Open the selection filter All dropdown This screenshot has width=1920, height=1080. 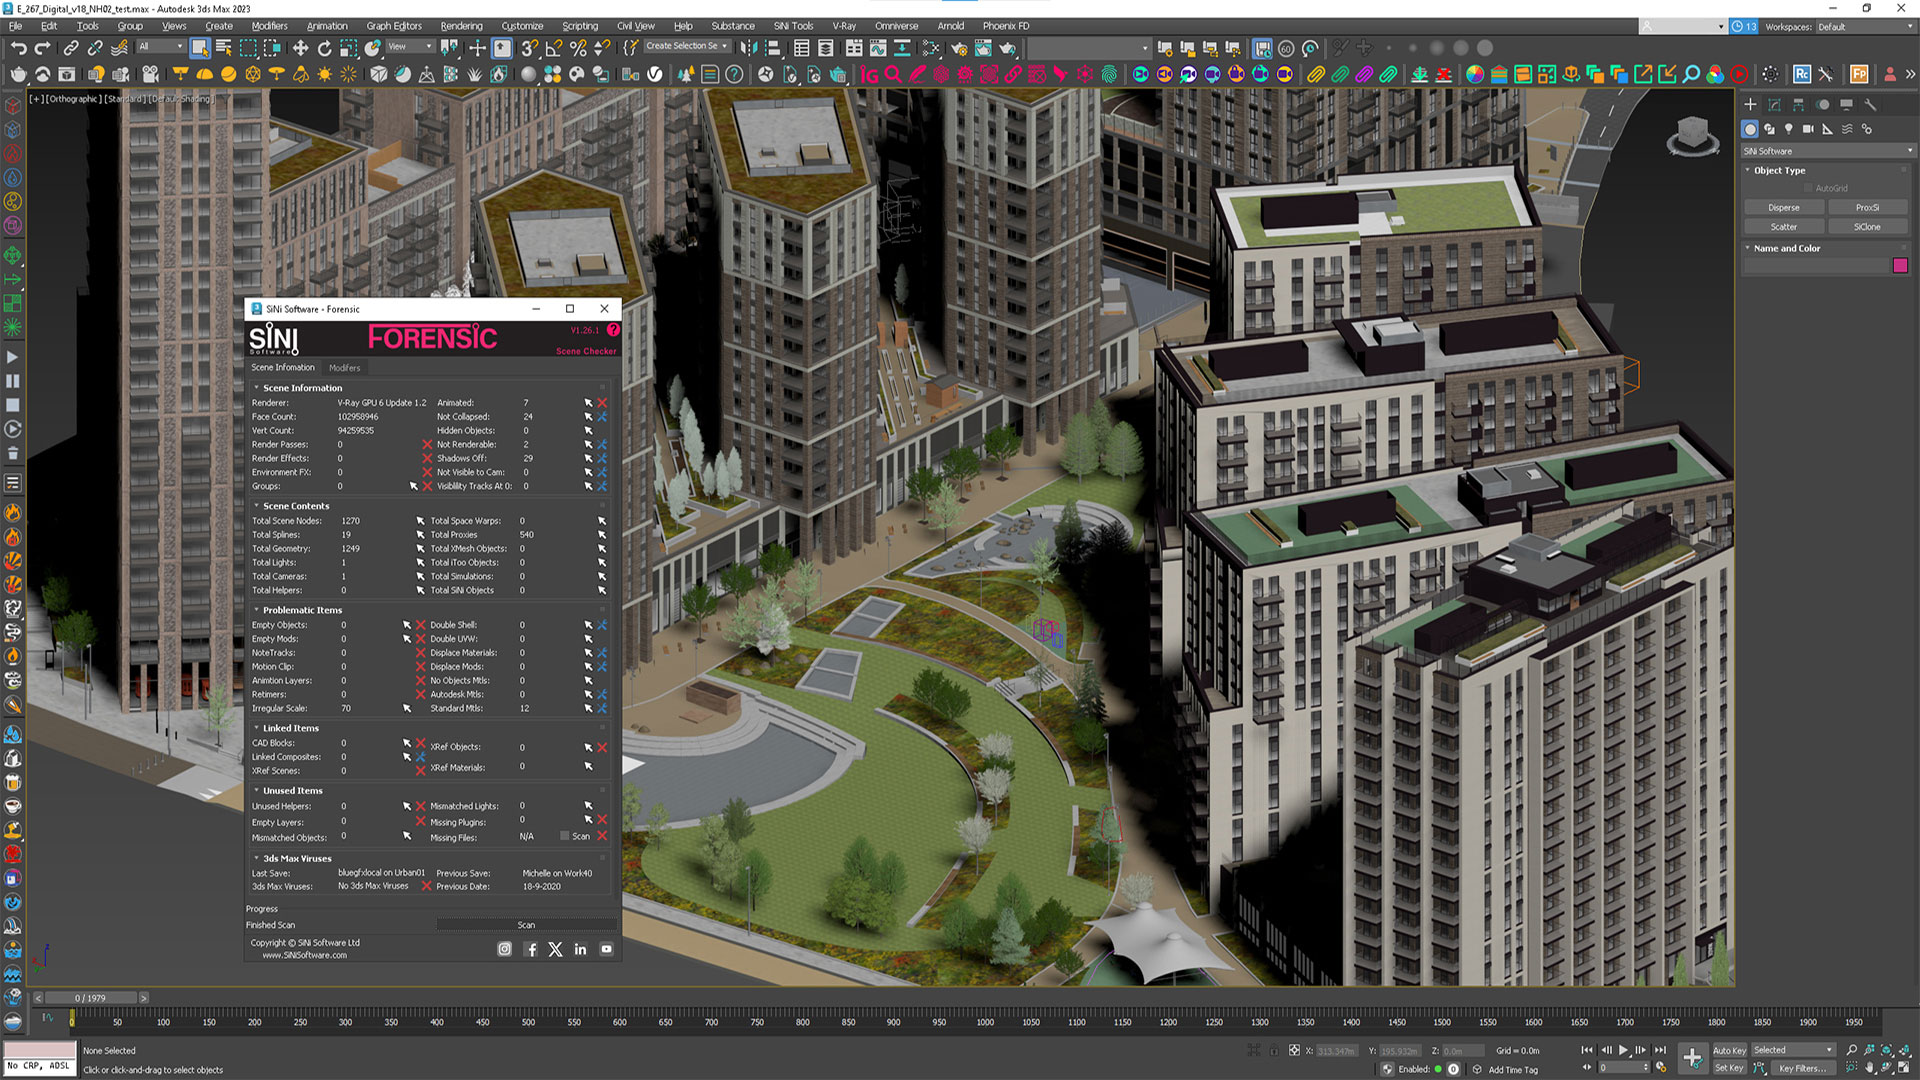(x=161, y=46)
